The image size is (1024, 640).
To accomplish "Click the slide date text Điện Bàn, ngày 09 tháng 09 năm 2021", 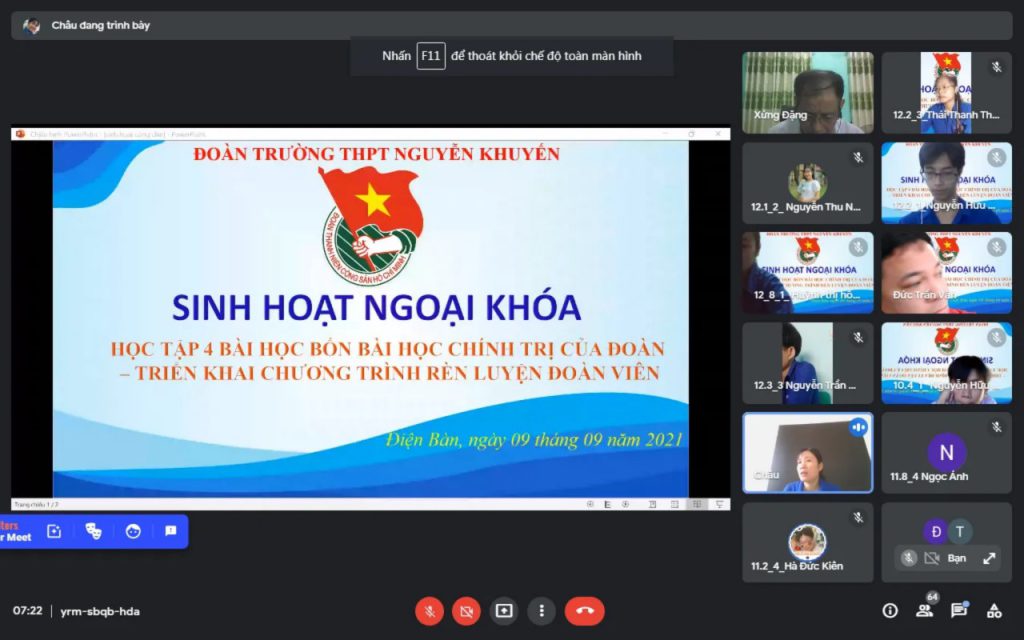I will 534,440.
